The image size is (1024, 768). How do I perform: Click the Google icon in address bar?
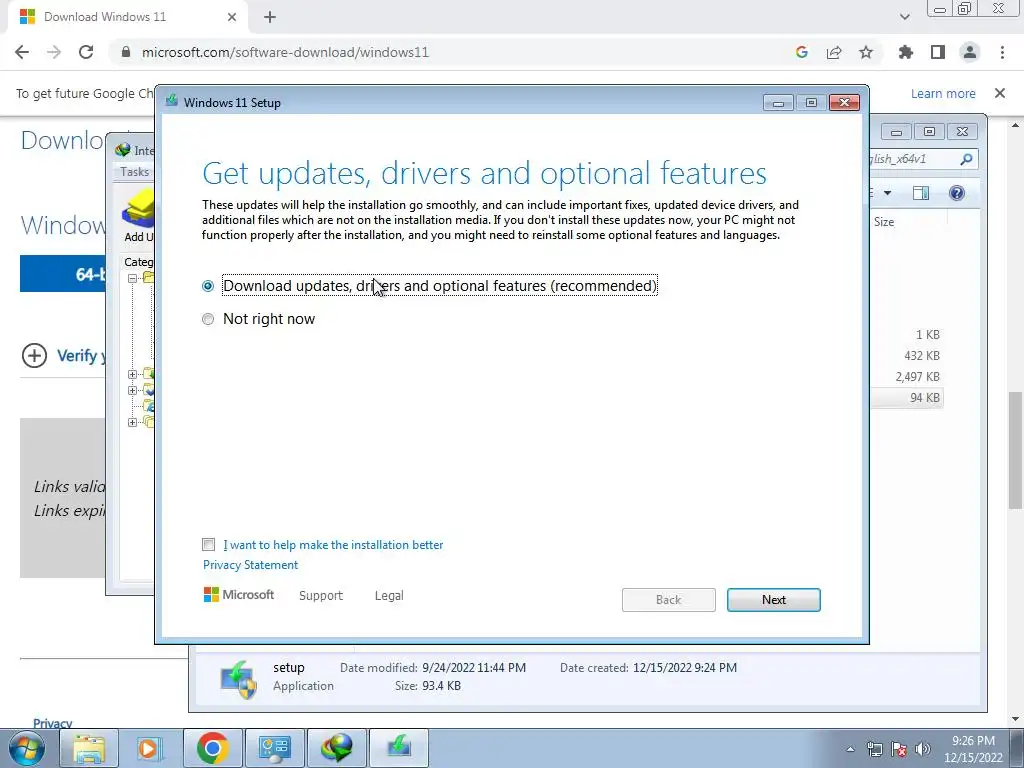[x=801, y=52]
